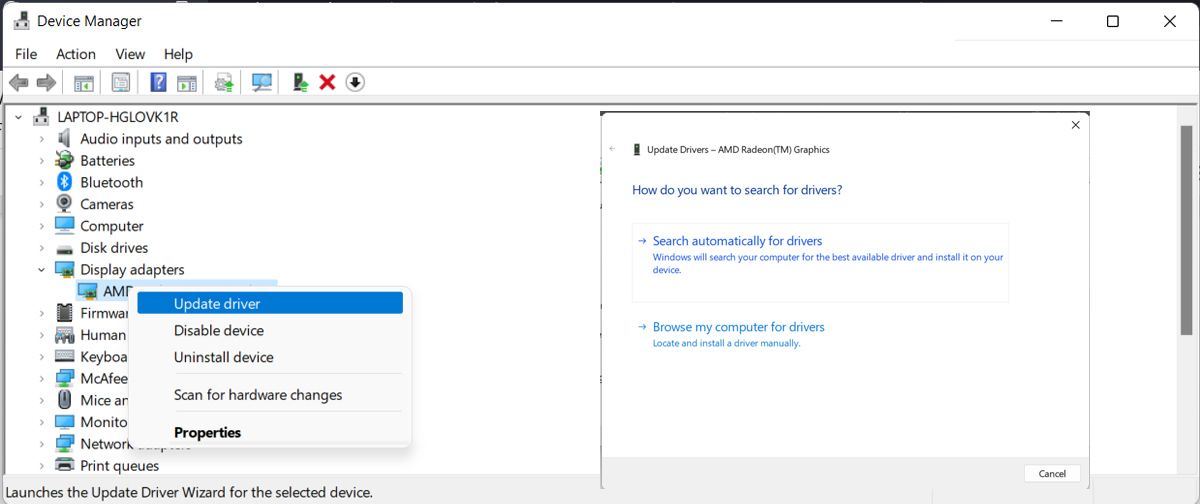
Task: Click the "How do you want to search for drivers?" heading
Action: click(x=737, y=189)
